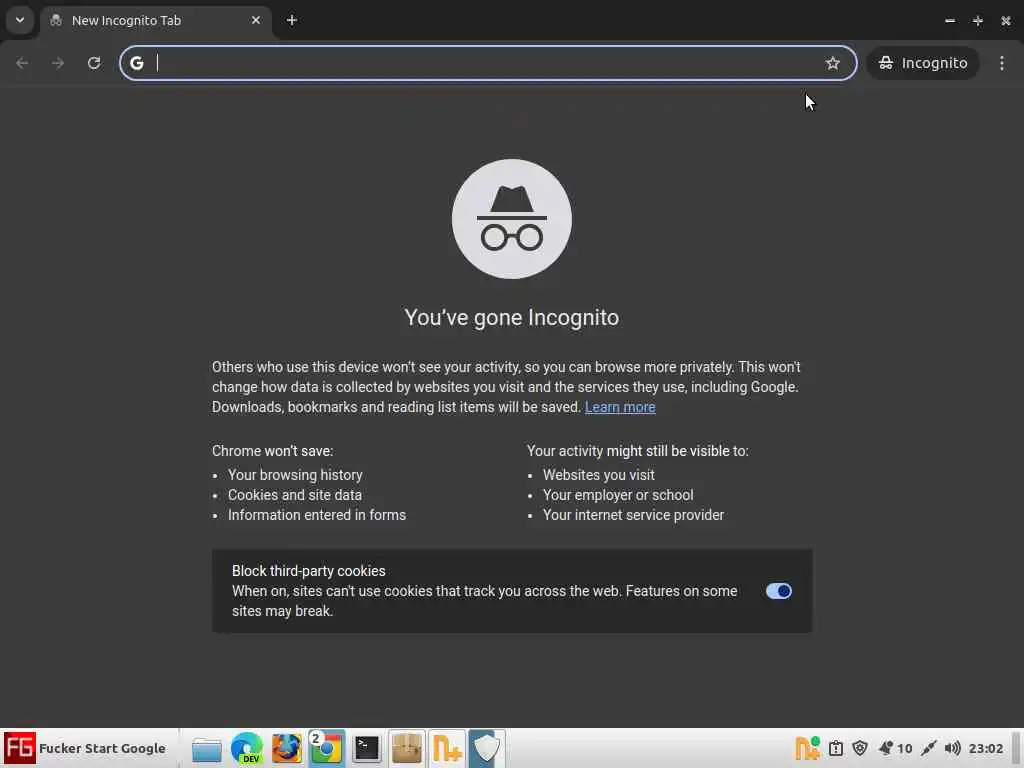1024x768 pixels.
Task: Click 'Your browsing history' list item
Action: point(295,475)
